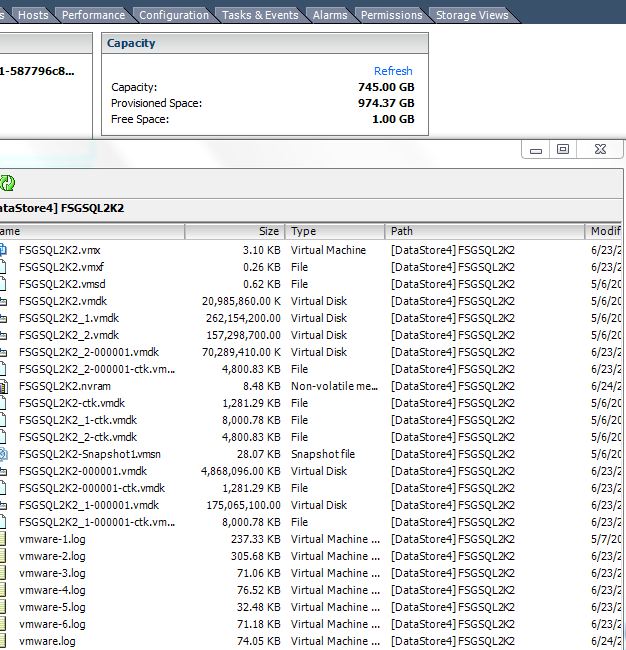Open the Storage Views tab
This screenshot has height=650, width=626.
coord(471,15)
